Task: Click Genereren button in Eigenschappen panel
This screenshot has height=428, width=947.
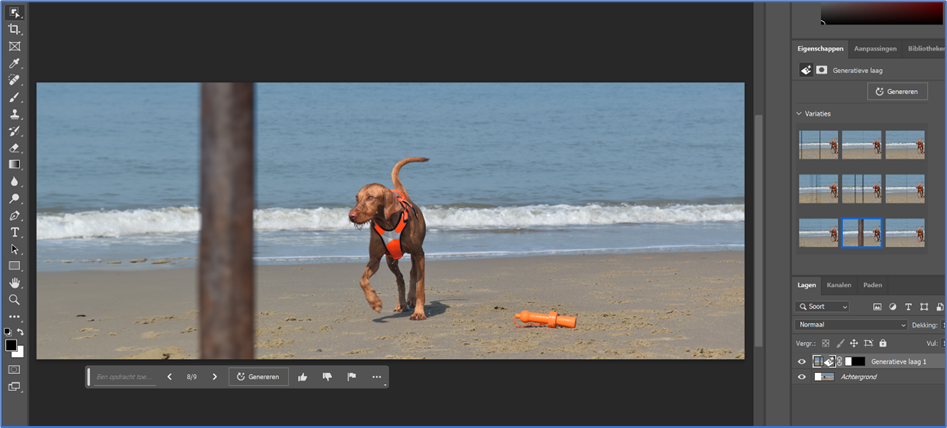Action: point(897,92)
